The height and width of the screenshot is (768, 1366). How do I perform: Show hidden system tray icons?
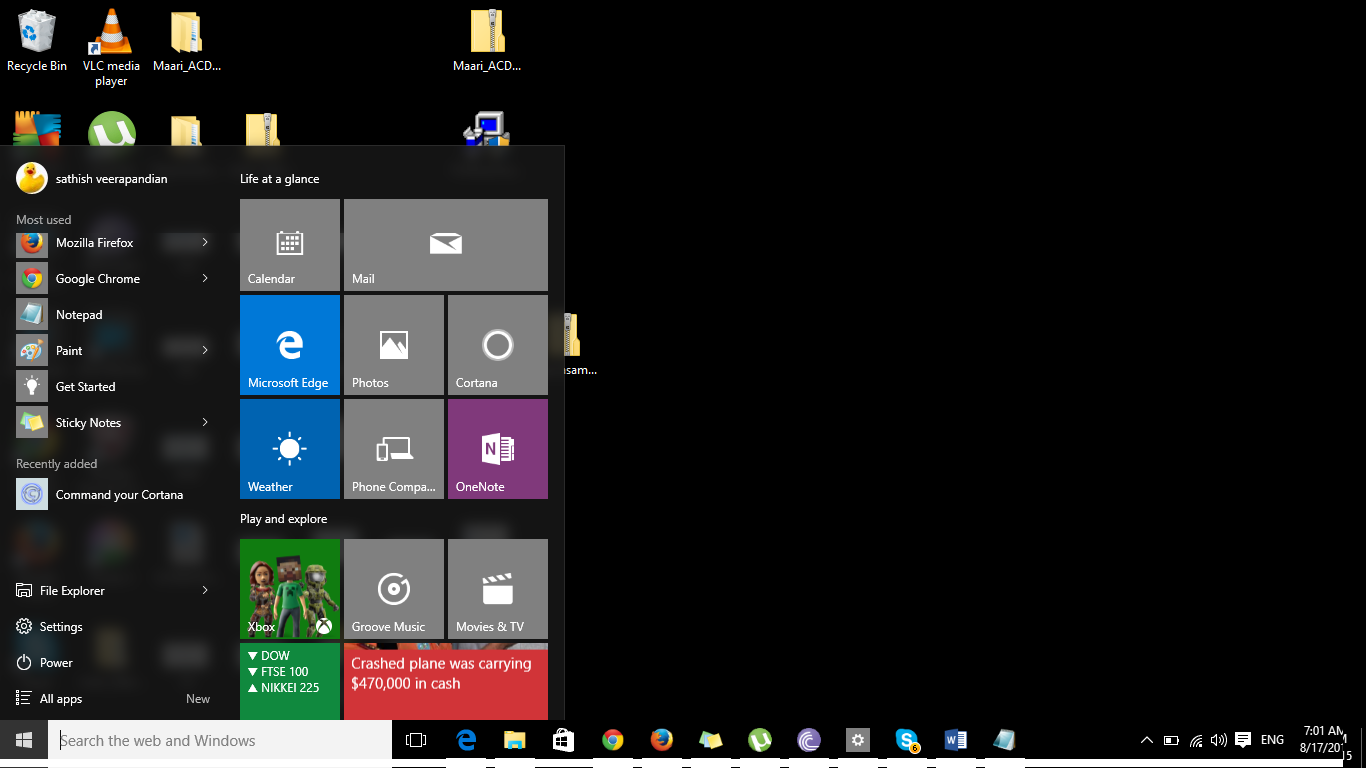tap(1146, 741)
